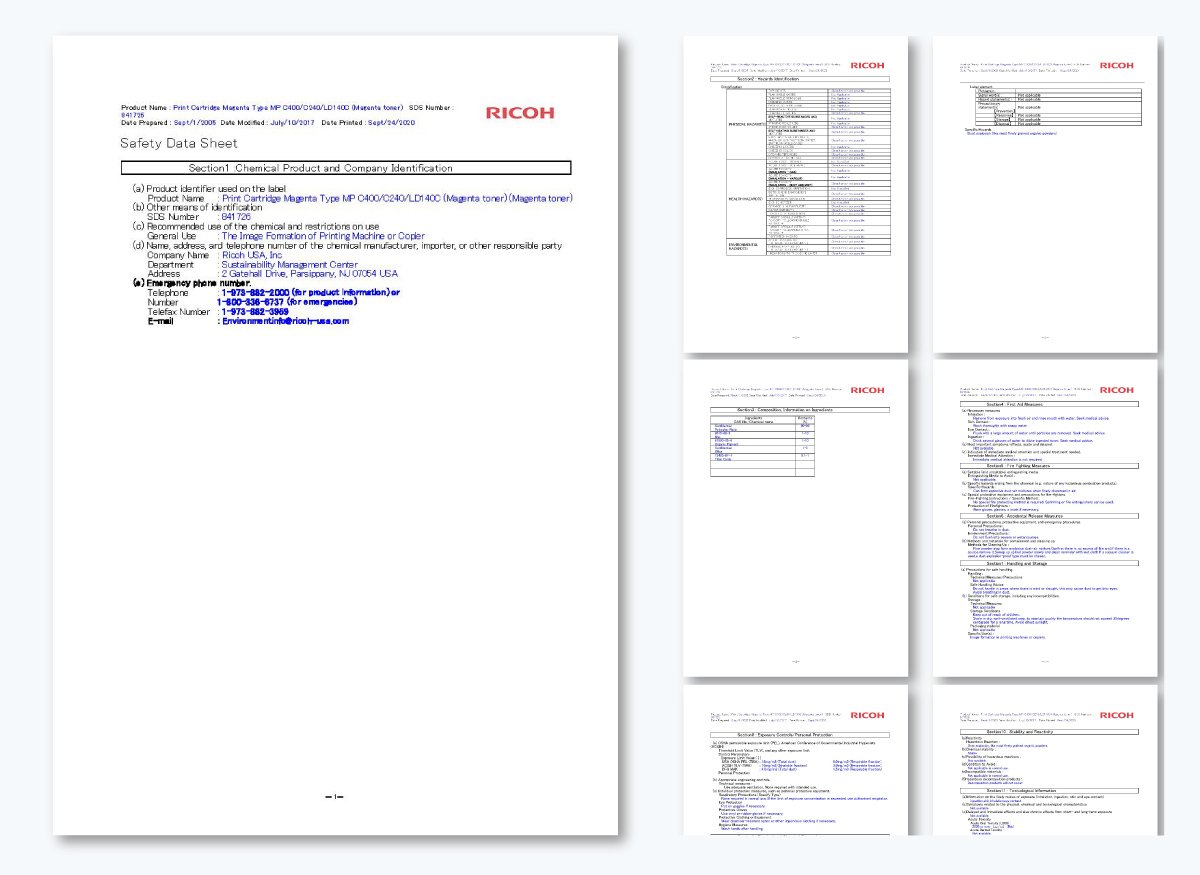Click the address '2 Gatehall Drive, Parsippany, NJ 07054 USA'

(x=310, y=274)
